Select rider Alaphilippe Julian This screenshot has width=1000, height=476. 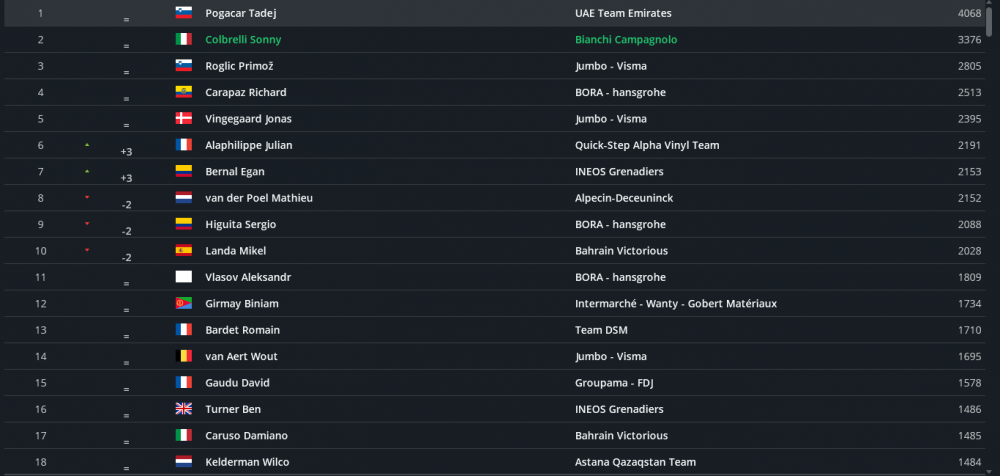(249, 145)
